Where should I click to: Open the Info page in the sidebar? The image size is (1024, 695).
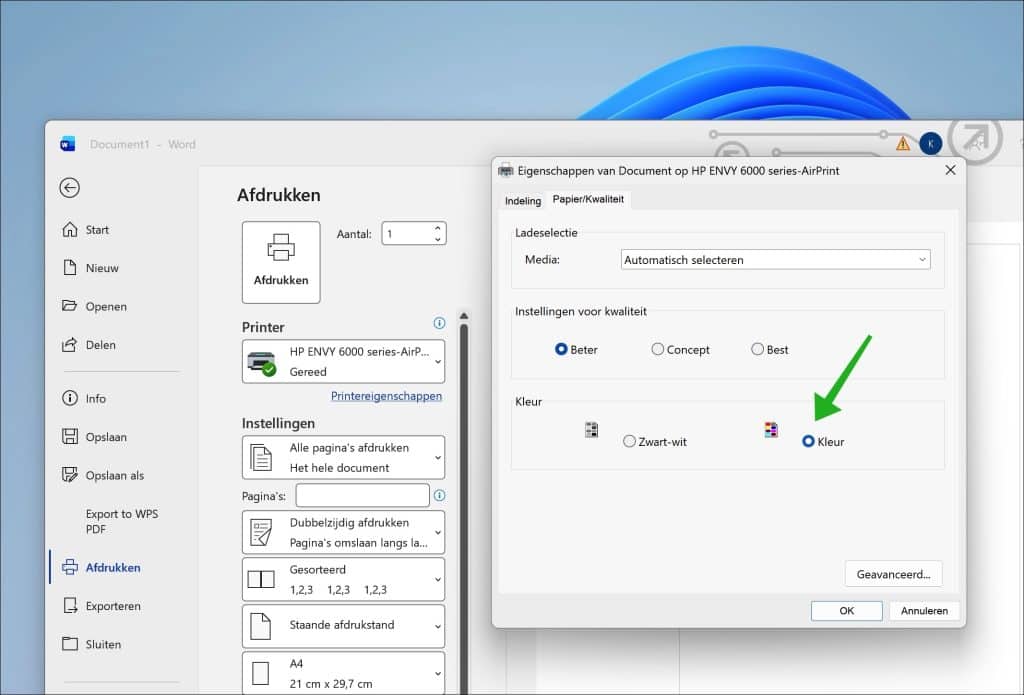point(95,398)
